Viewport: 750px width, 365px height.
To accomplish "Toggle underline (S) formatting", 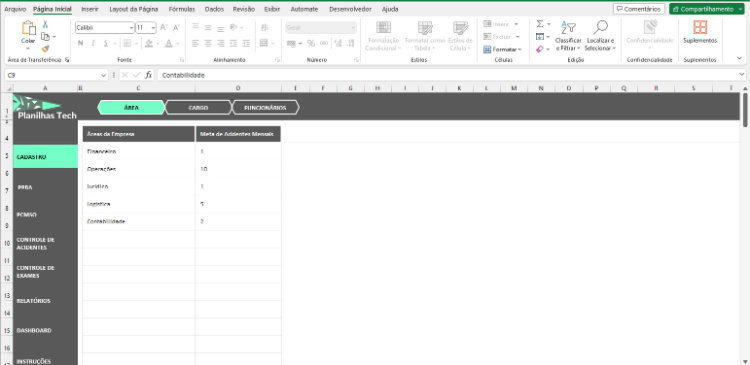I will (x=105, y=44).
